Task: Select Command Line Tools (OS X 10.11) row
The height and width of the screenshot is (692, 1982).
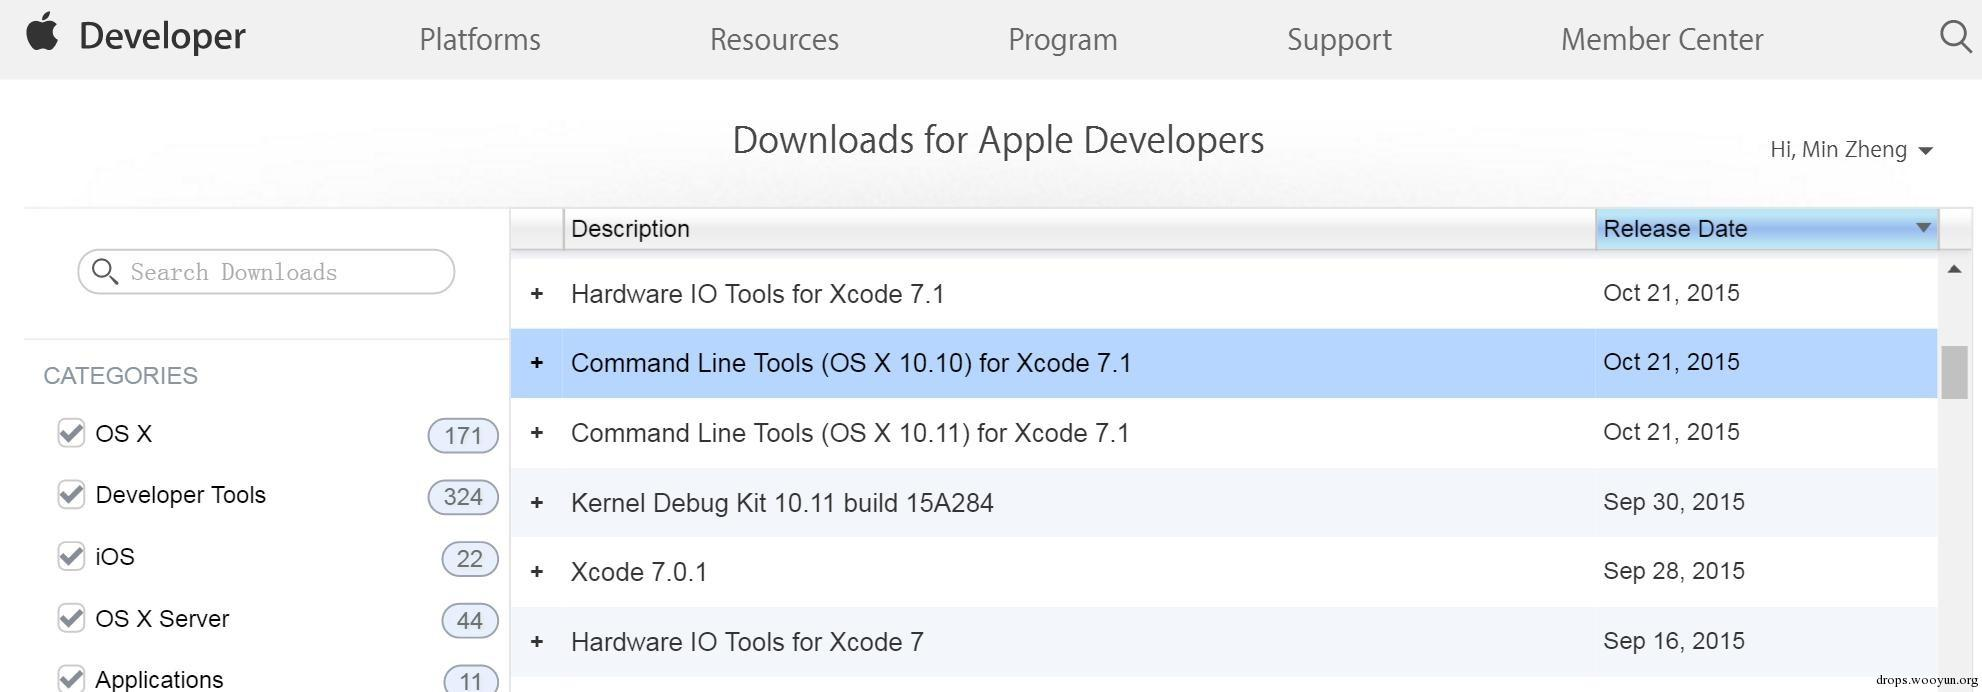Action: click(850, 433)
